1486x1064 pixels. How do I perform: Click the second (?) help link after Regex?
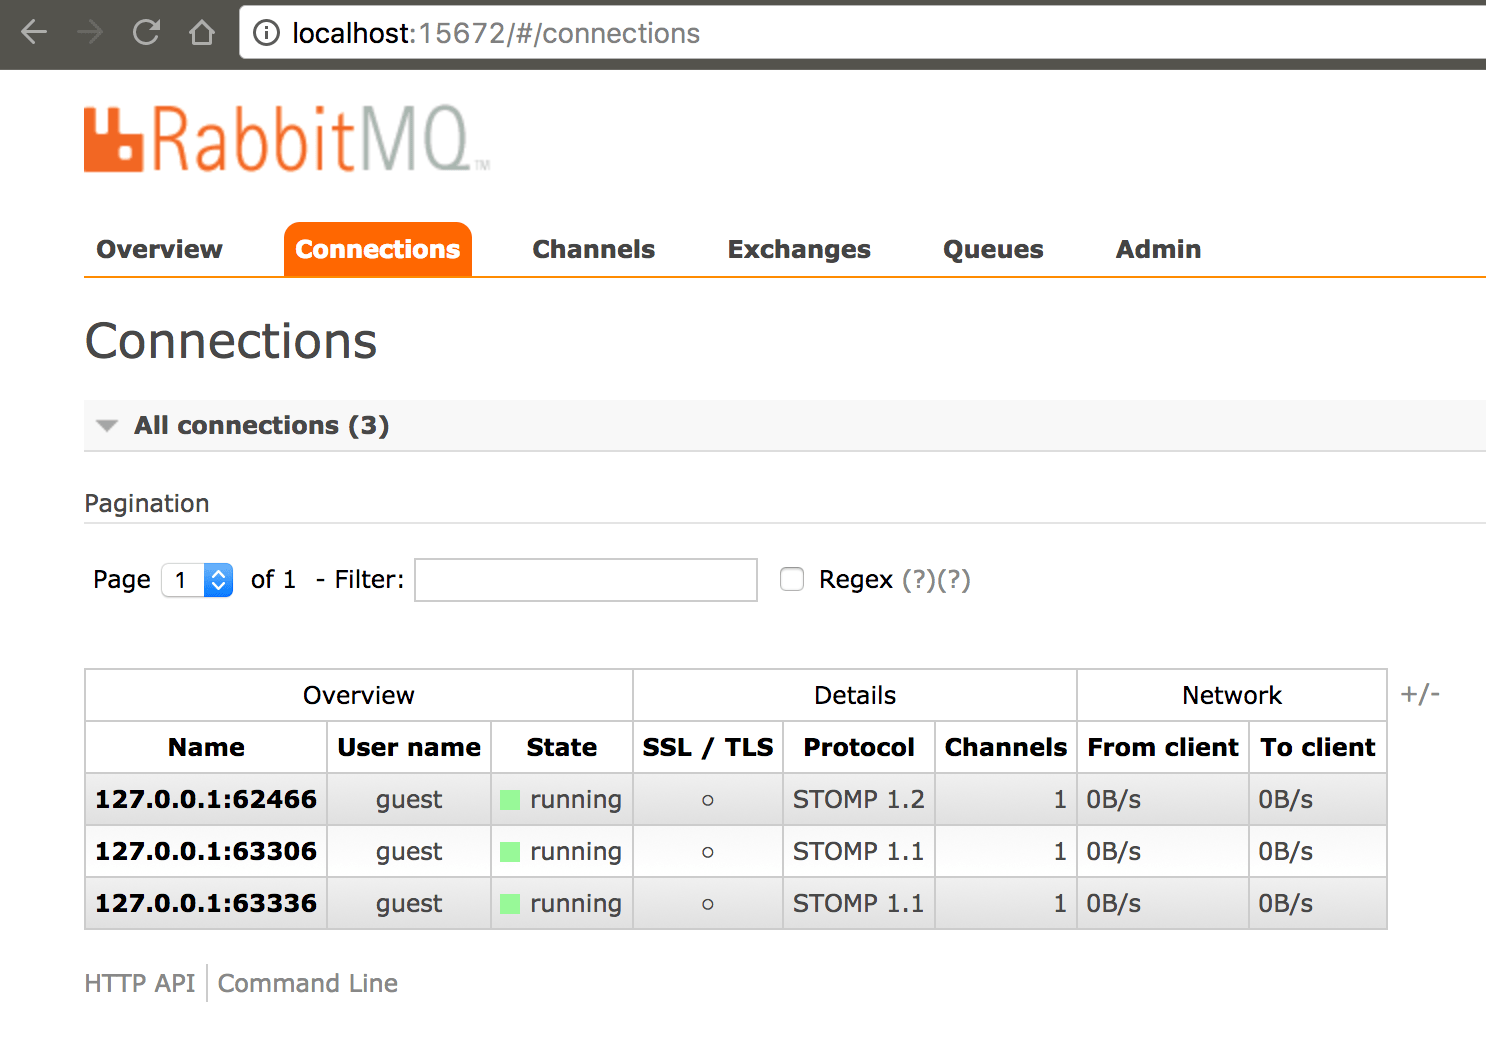[x=954, y=580]
